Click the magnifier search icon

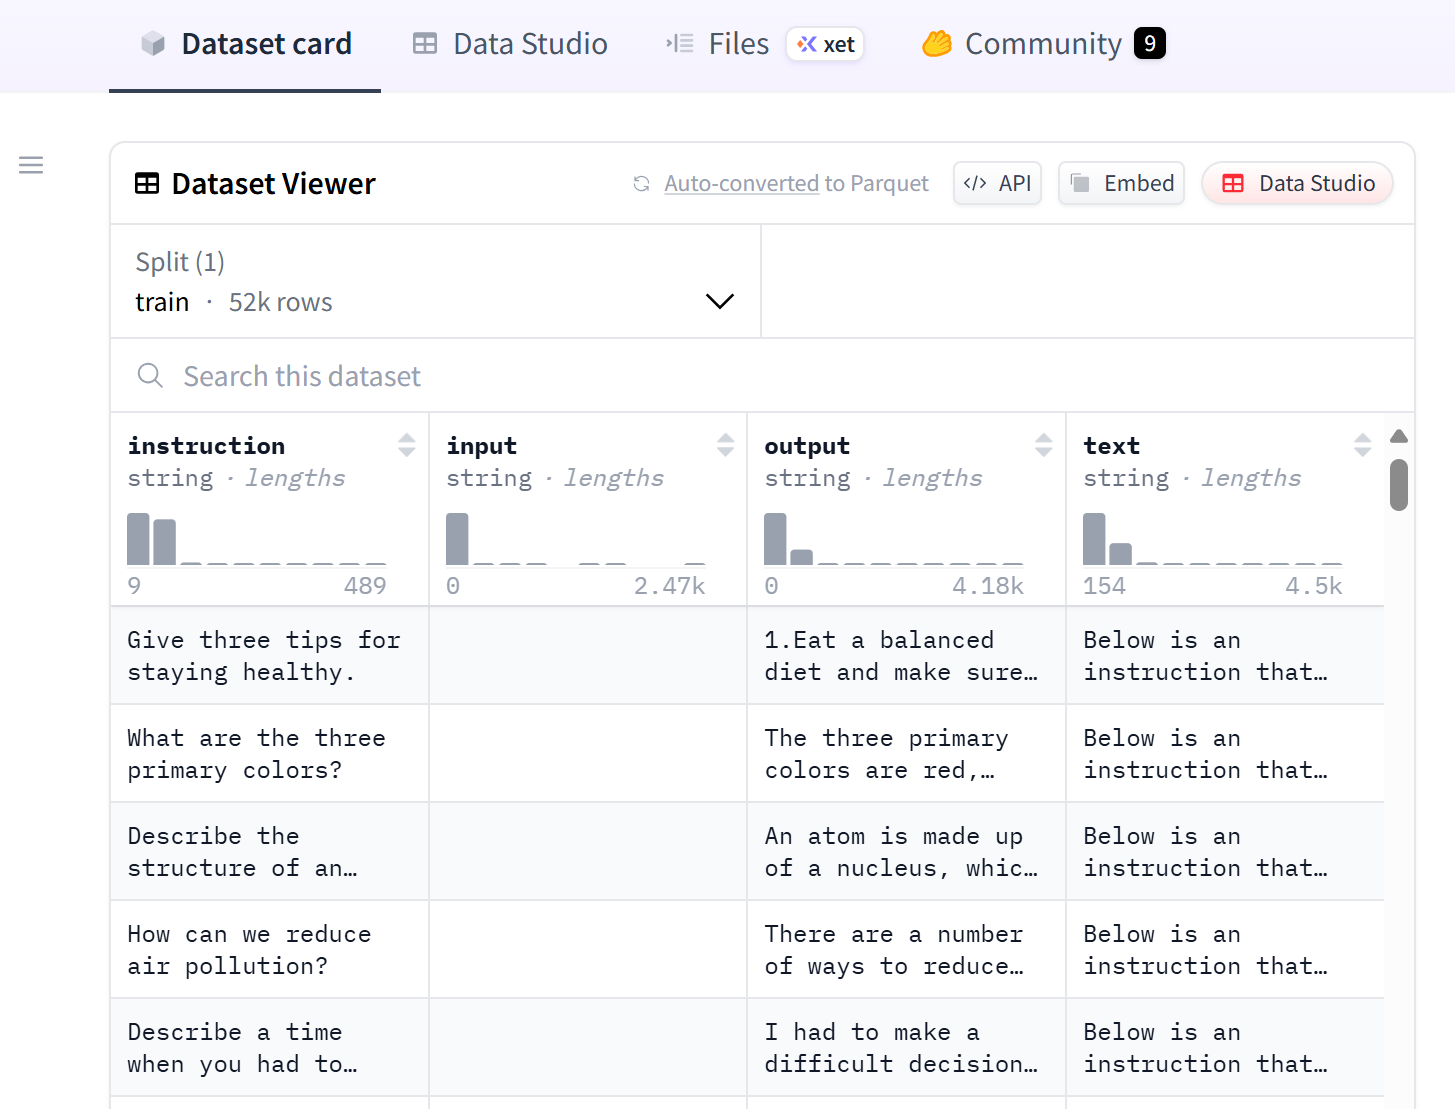pos(150,376)
